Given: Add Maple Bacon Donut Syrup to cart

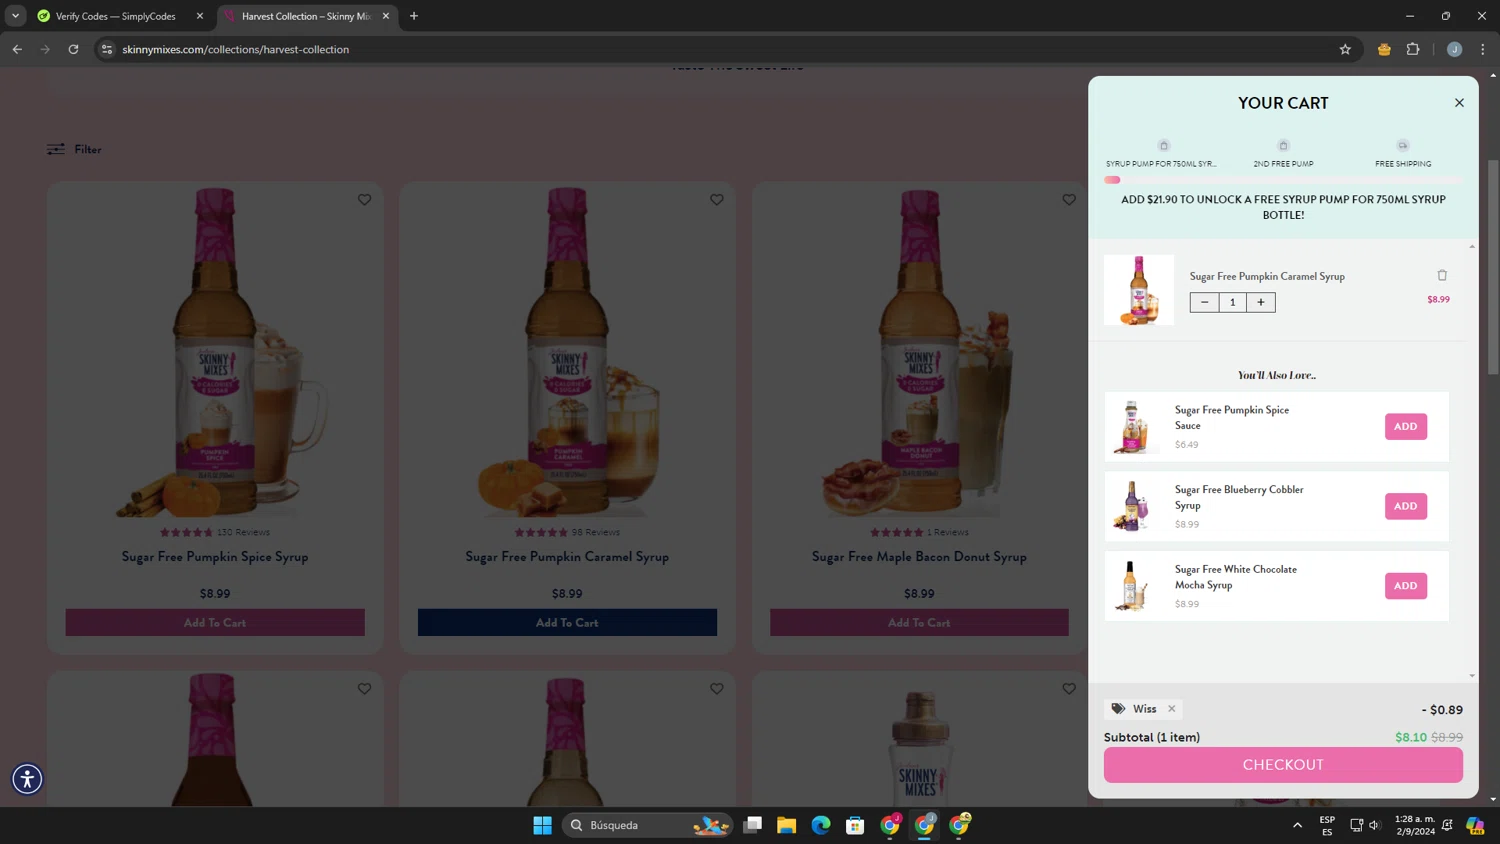Looking at the screenshot, I should (x=919, y=623).
